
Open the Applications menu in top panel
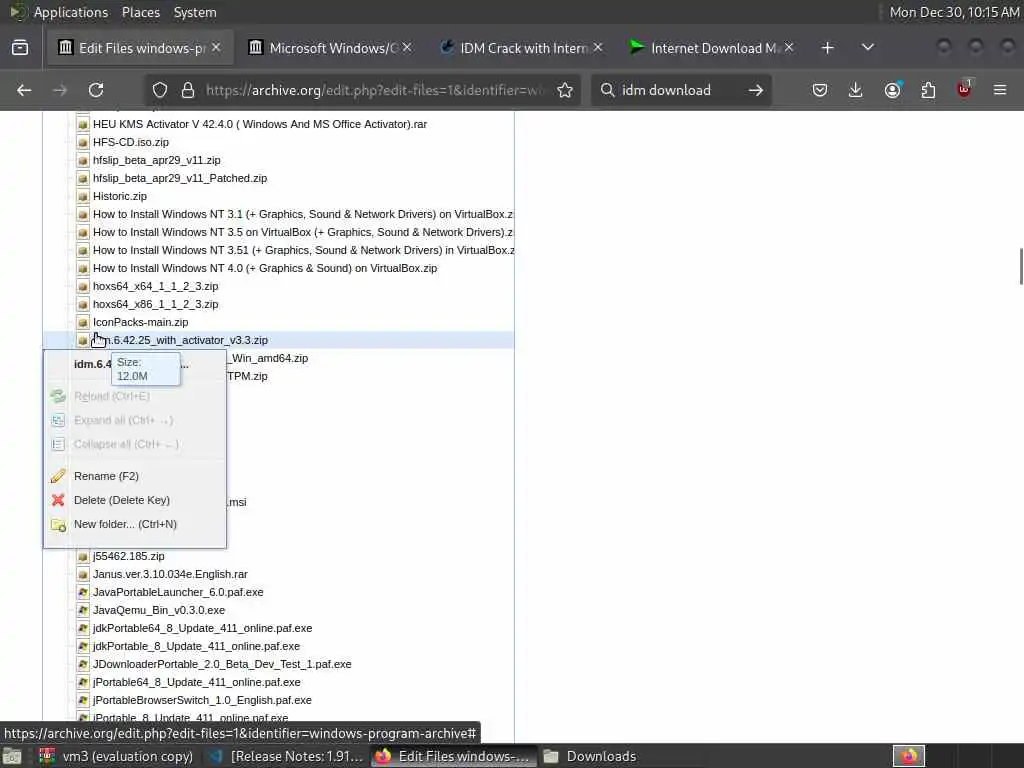(x=71, y=12)
